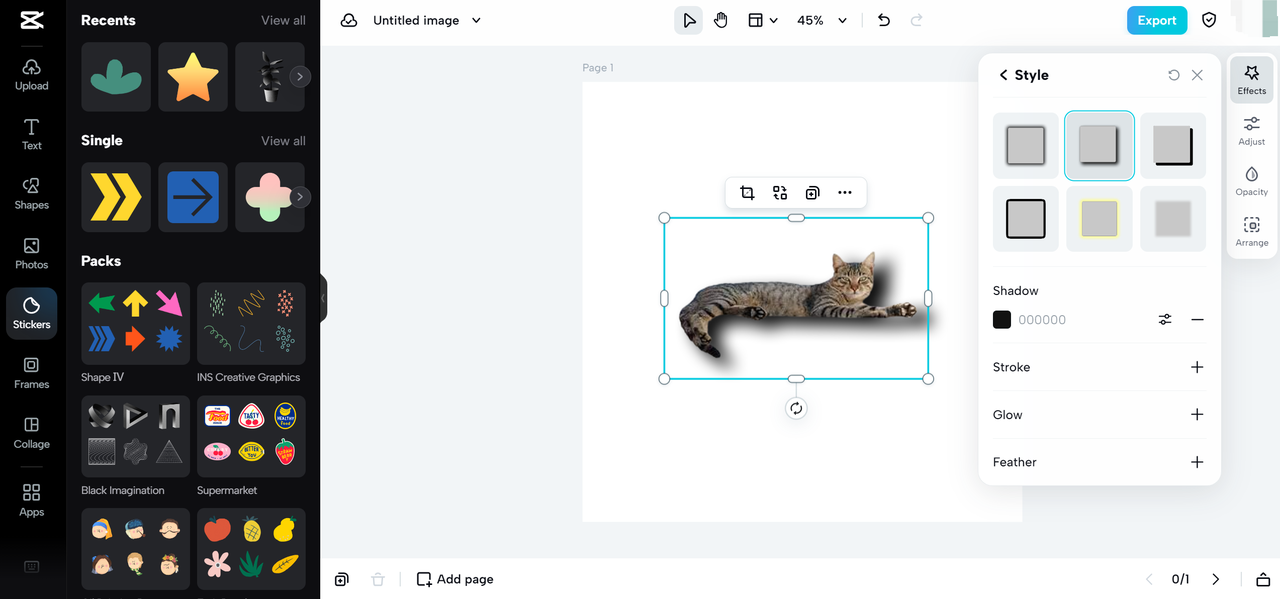Edit the 000000 shadow hex value

click(x=1042, y=320)
